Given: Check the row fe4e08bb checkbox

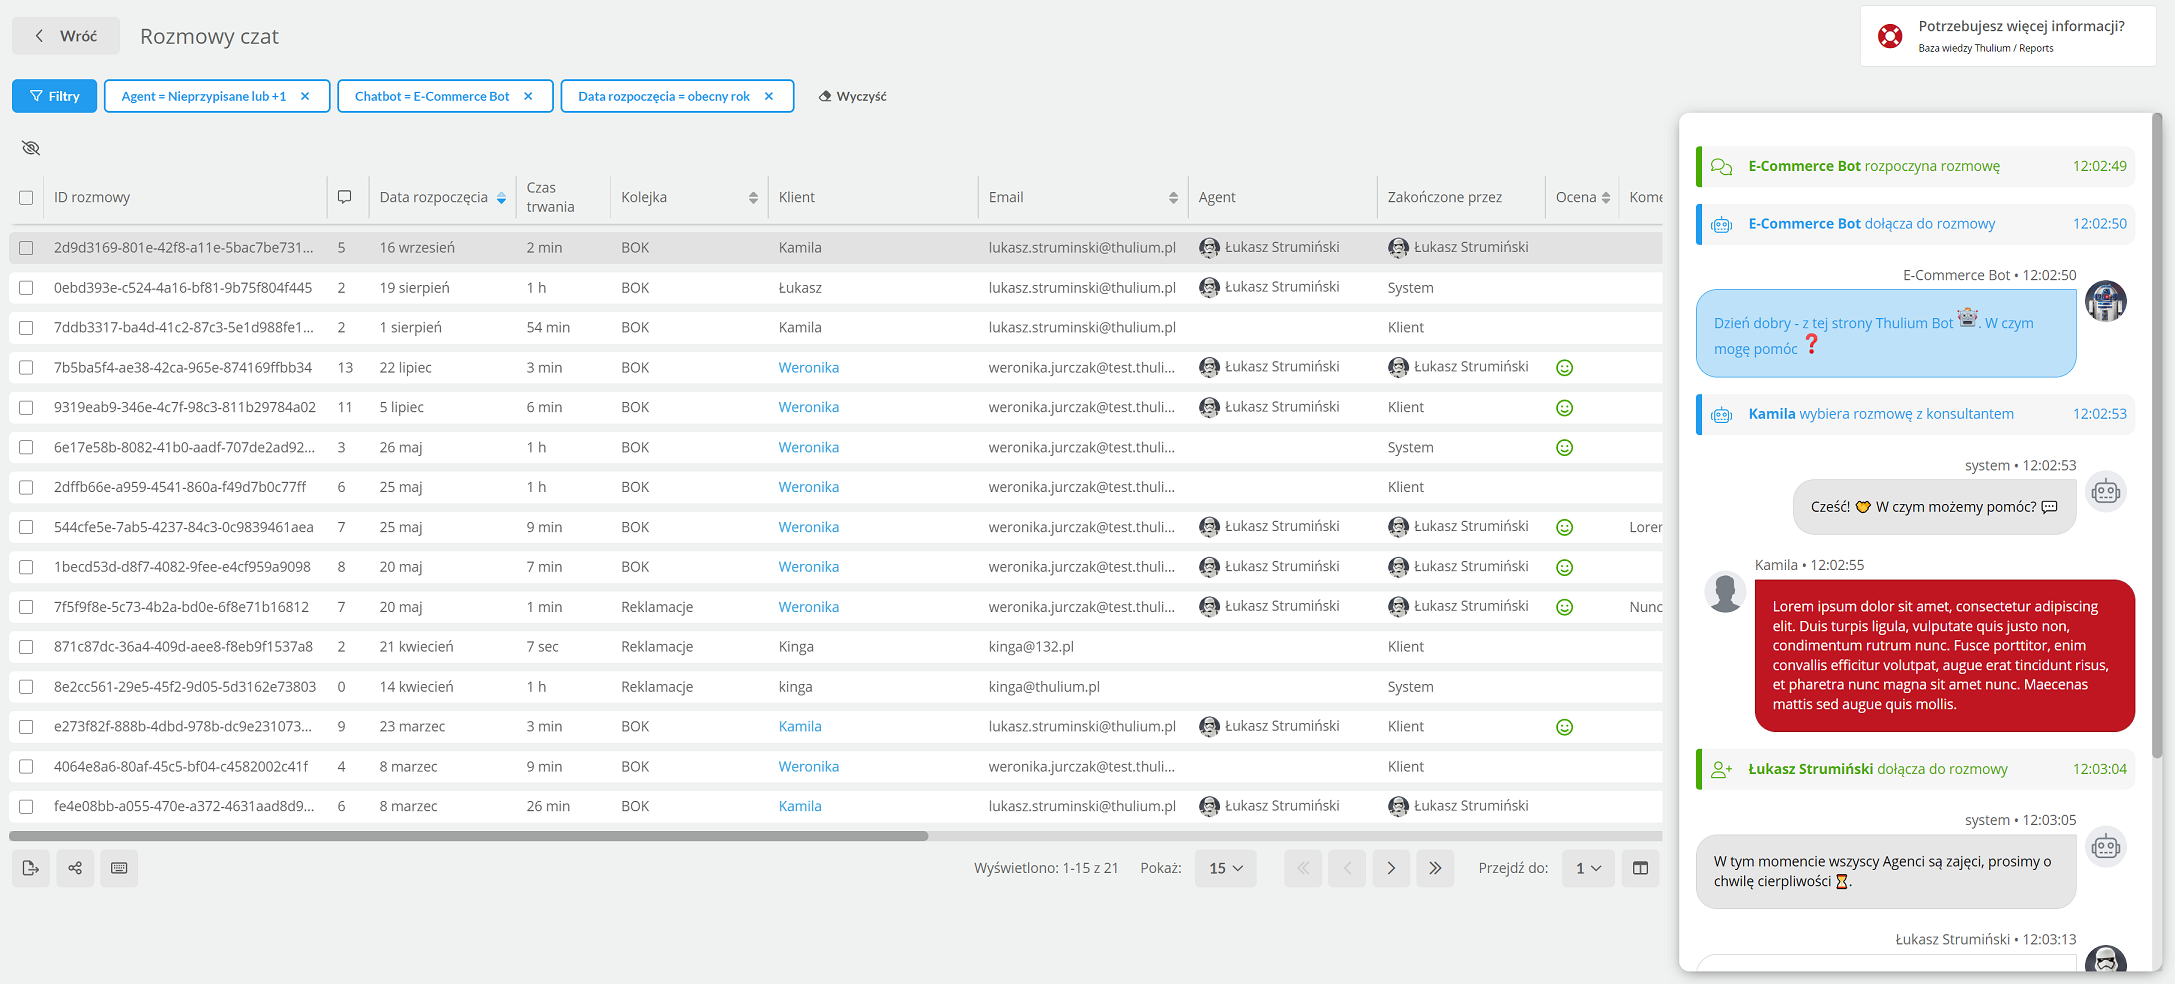Looking at the screenshot, I should pyautogui.click(x=26, y=807).
